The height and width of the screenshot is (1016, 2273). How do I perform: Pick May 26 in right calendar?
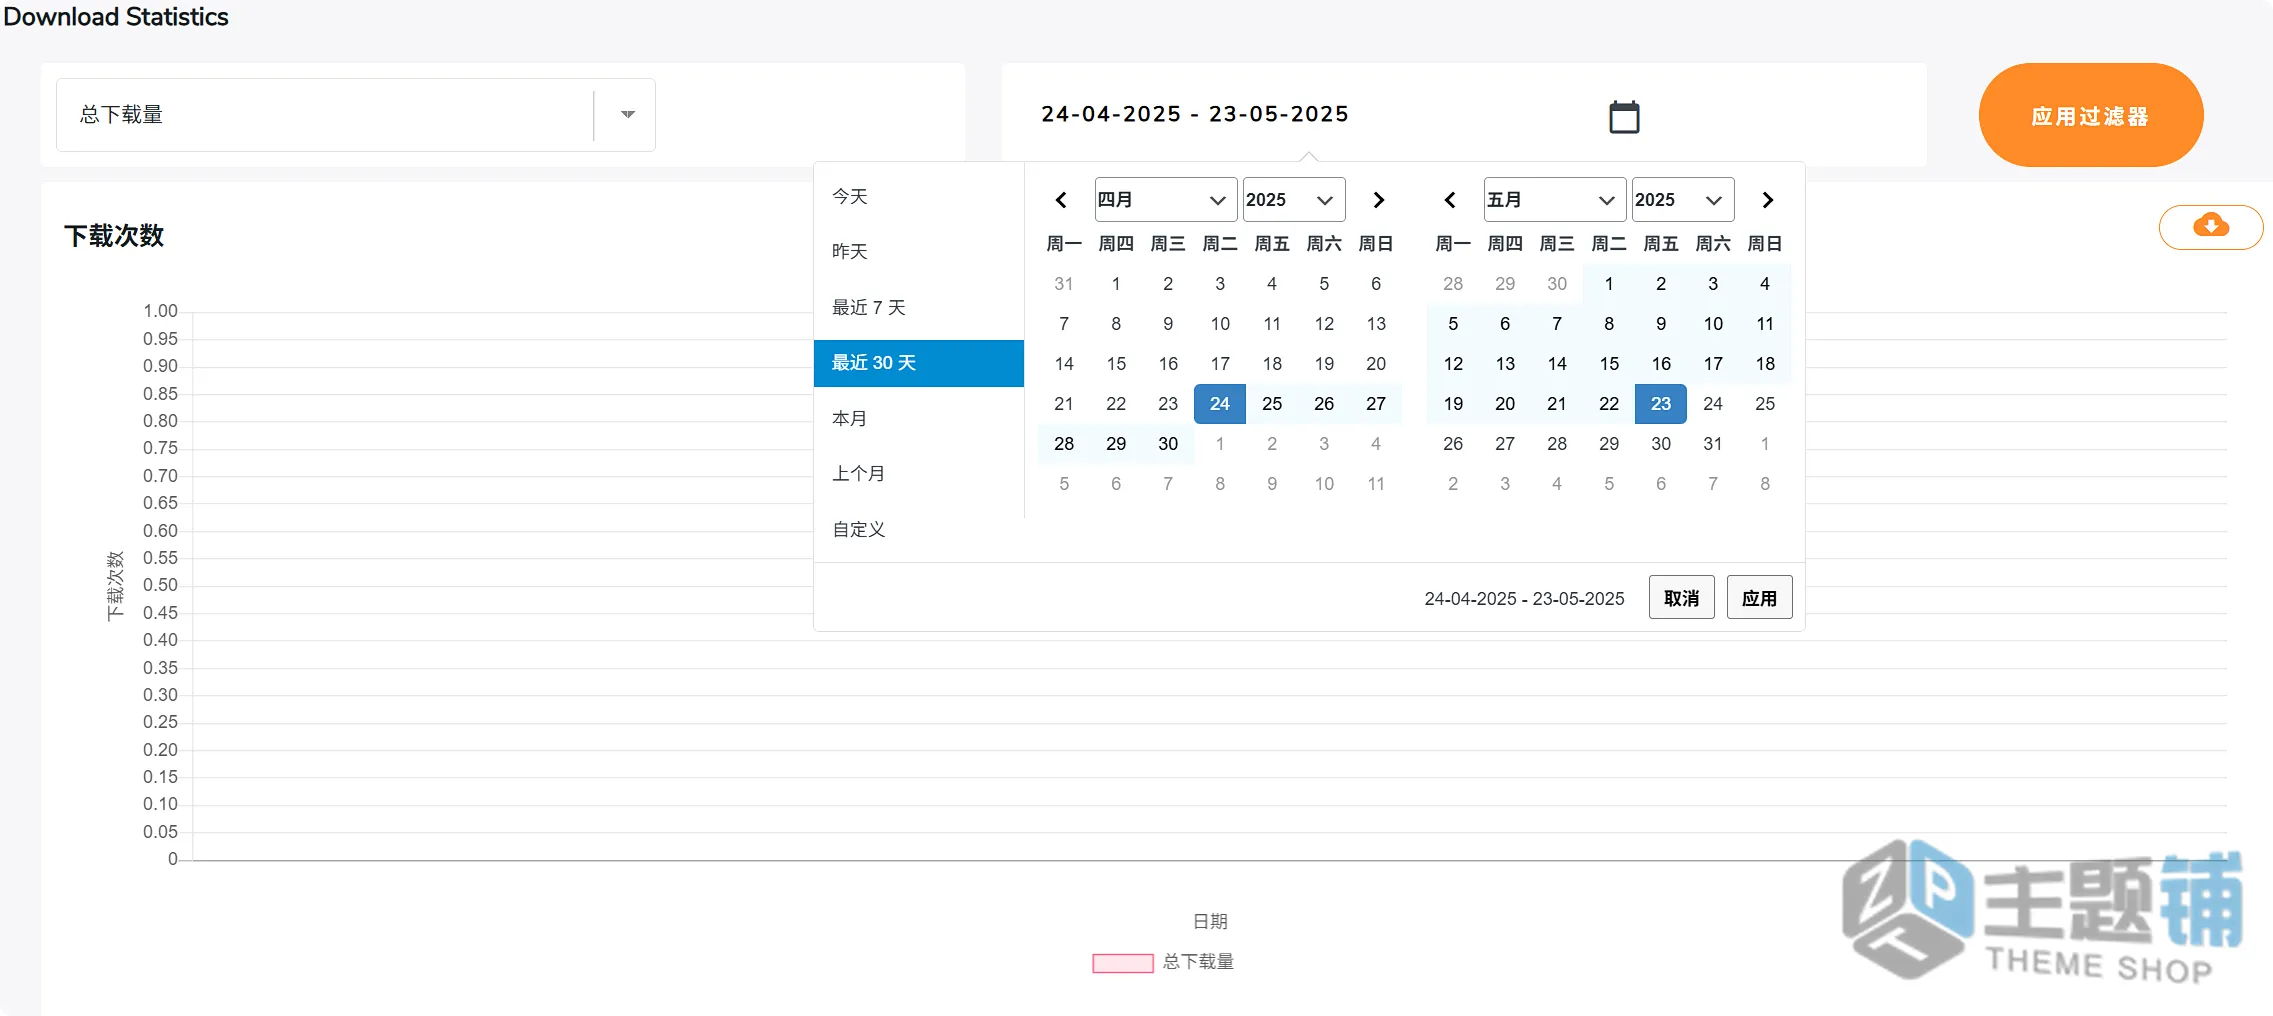pos(1453,444)
